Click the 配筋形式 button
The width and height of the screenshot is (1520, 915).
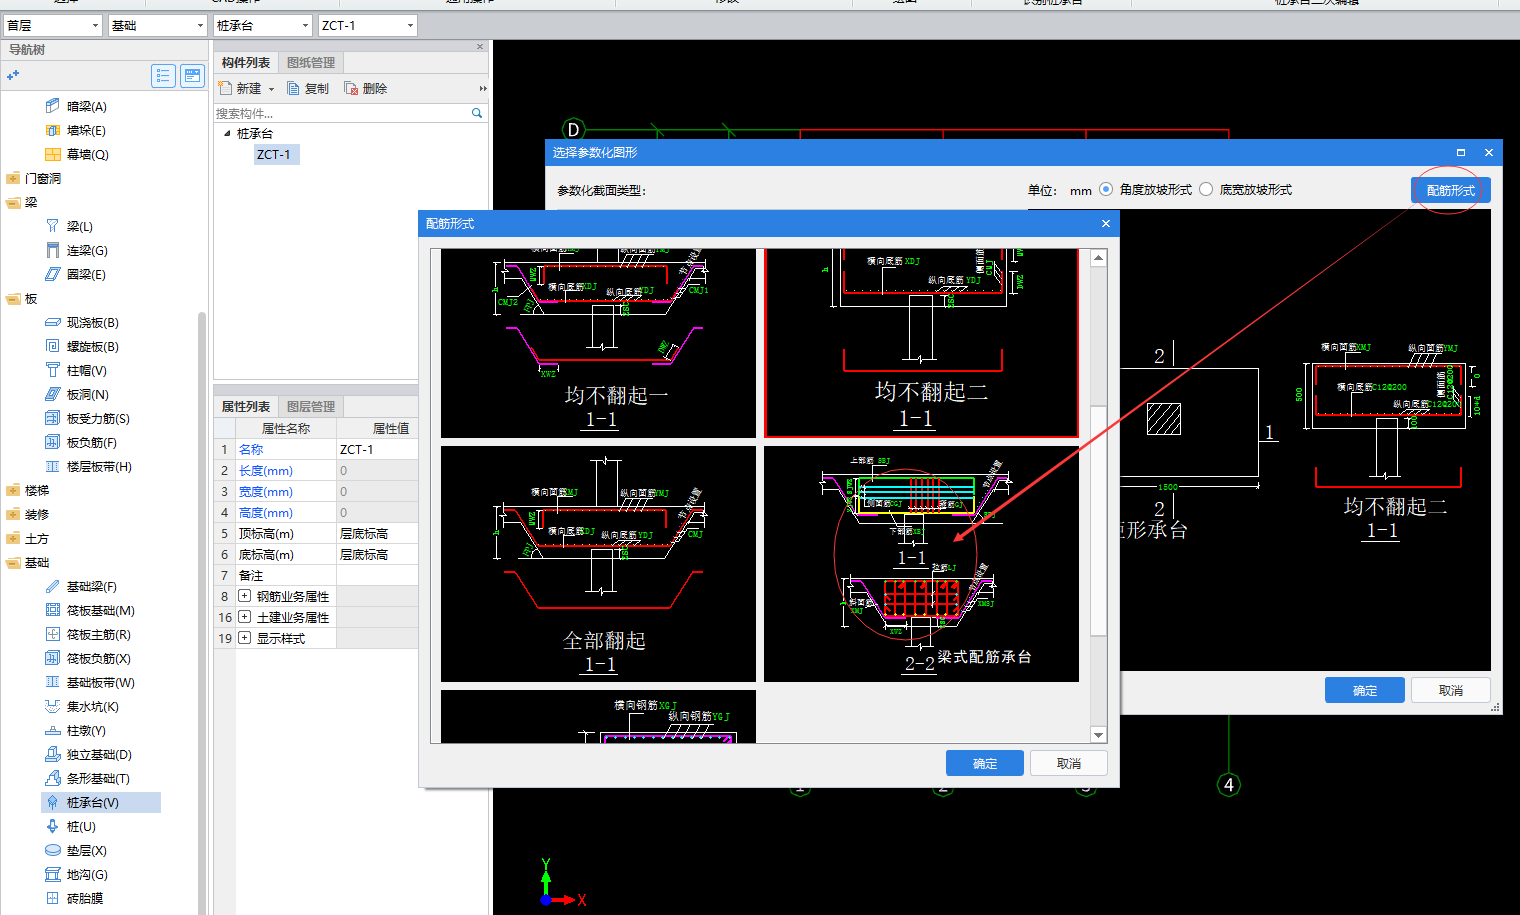click(x=1451, y=190)
